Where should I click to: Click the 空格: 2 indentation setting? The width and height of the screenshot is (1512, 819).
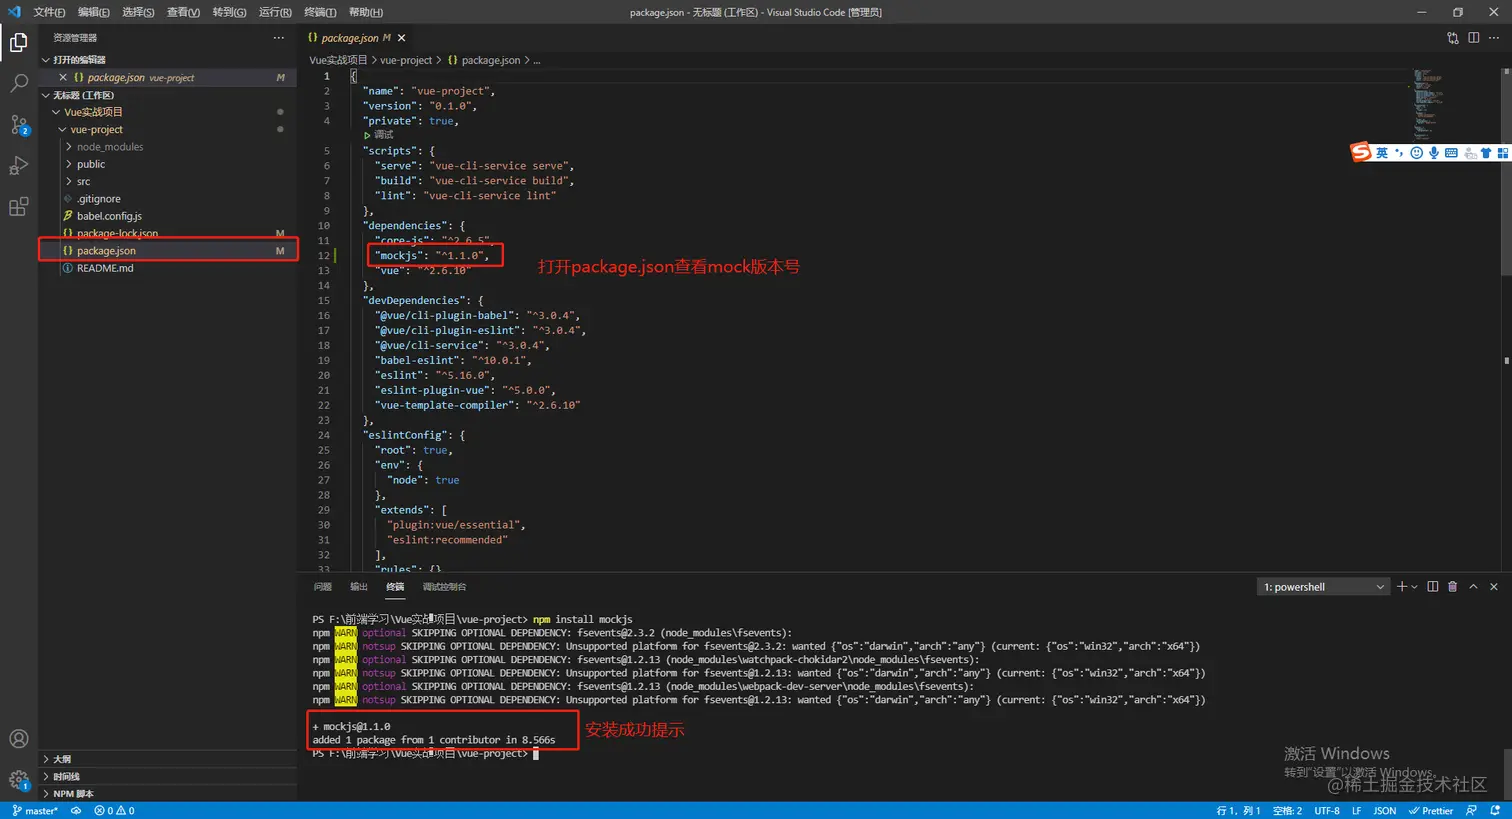coord(1287,811)
